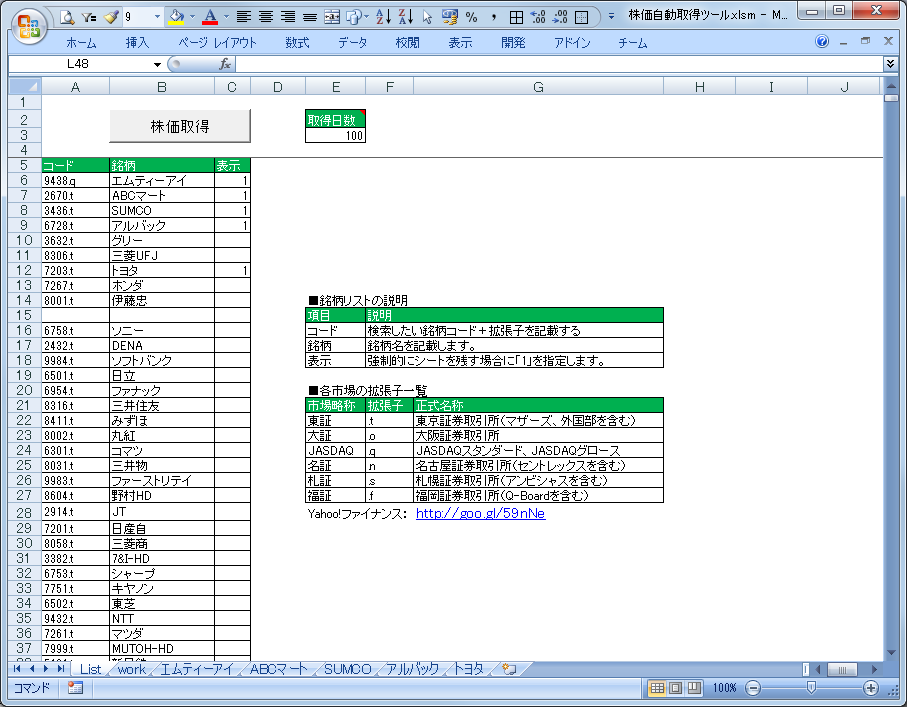Click the Select All corner button
The height and width of the screenshot is (707, 907).
pos(25,87)
